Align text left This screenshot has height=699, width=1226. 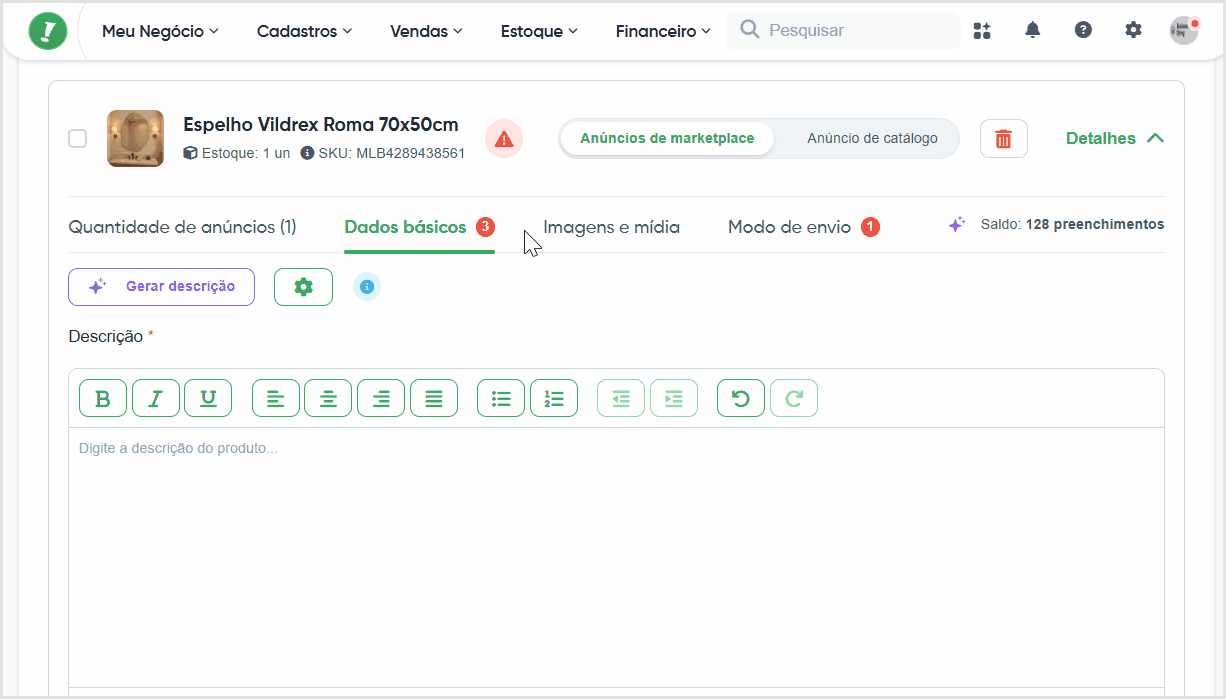(x=276, y=398)
